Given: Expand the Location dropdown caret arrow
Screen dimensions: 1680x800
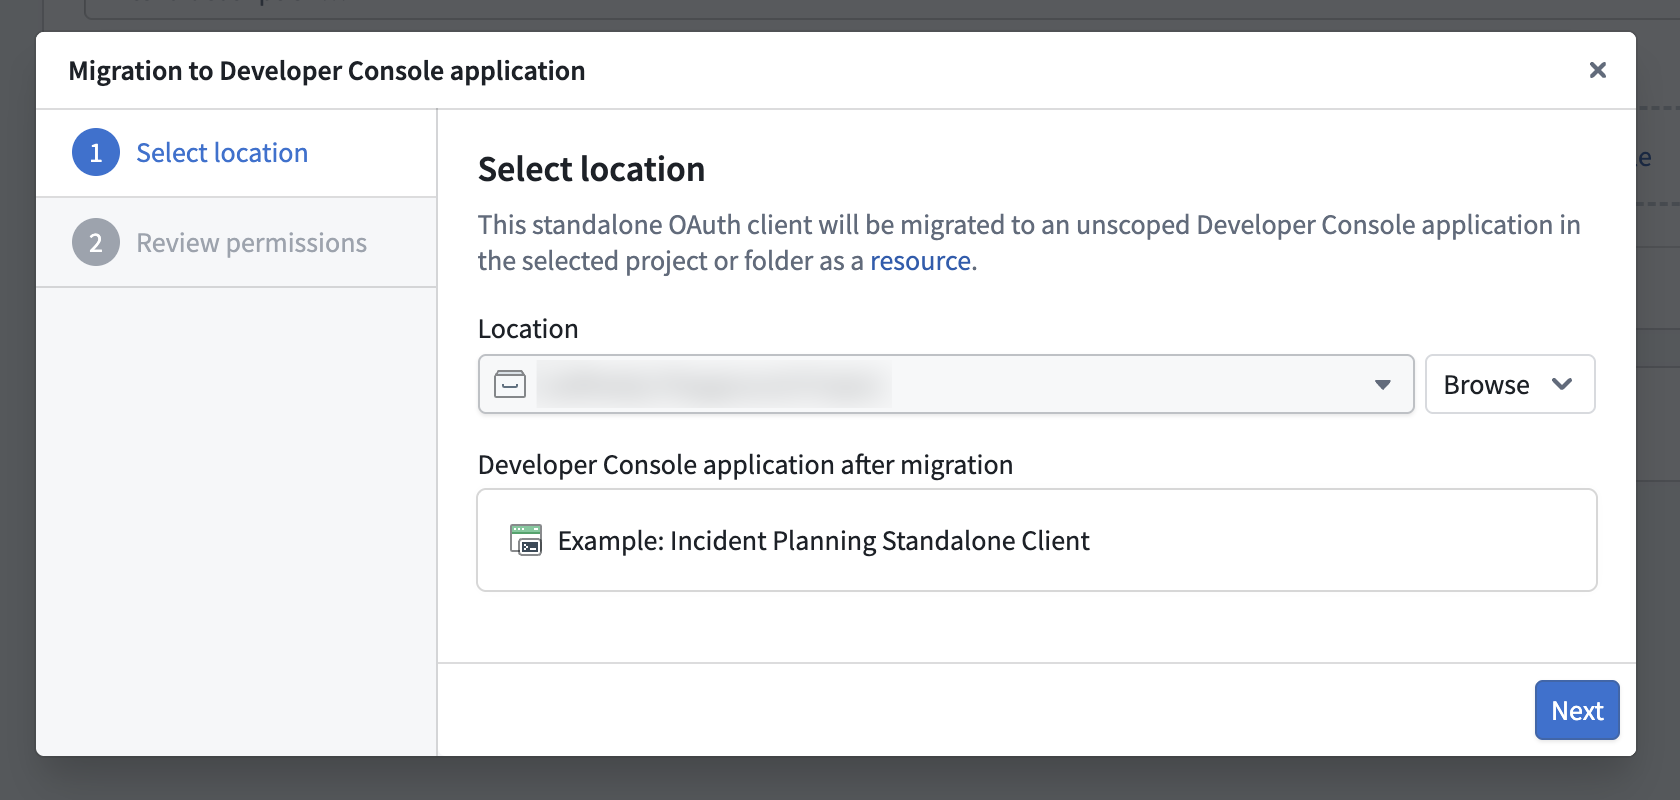Looking at the screenshot, I should click(1383, 385).
